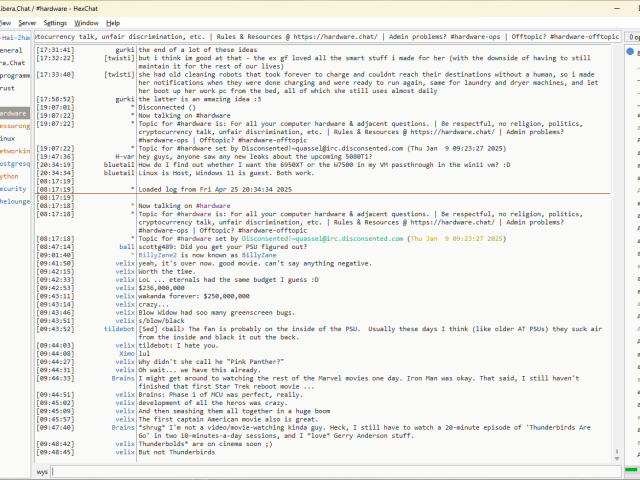Select the general channel entry

[x=11, y=49]
